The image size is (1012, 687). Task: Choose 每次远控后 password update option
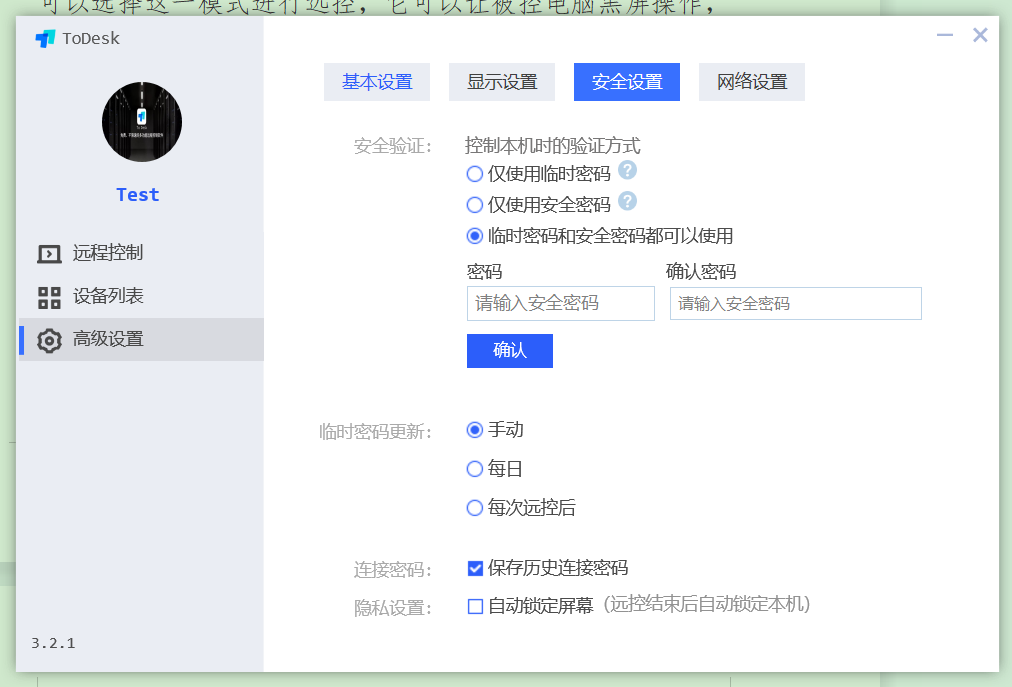click(475, 508)
